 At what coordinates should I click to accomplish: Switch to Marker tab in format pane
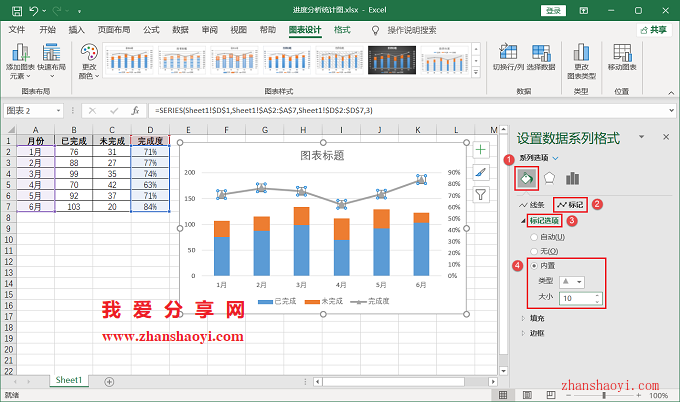[570, 205]
